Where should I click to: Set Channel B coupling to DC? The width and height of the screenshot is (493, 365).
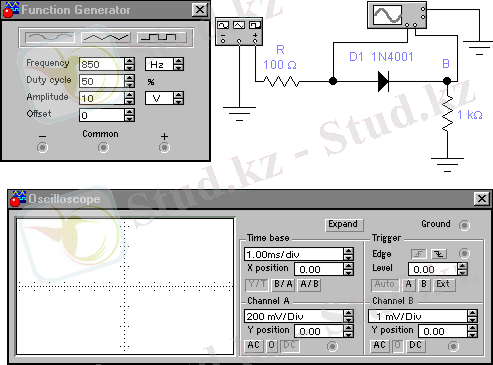tap(415, 345)
